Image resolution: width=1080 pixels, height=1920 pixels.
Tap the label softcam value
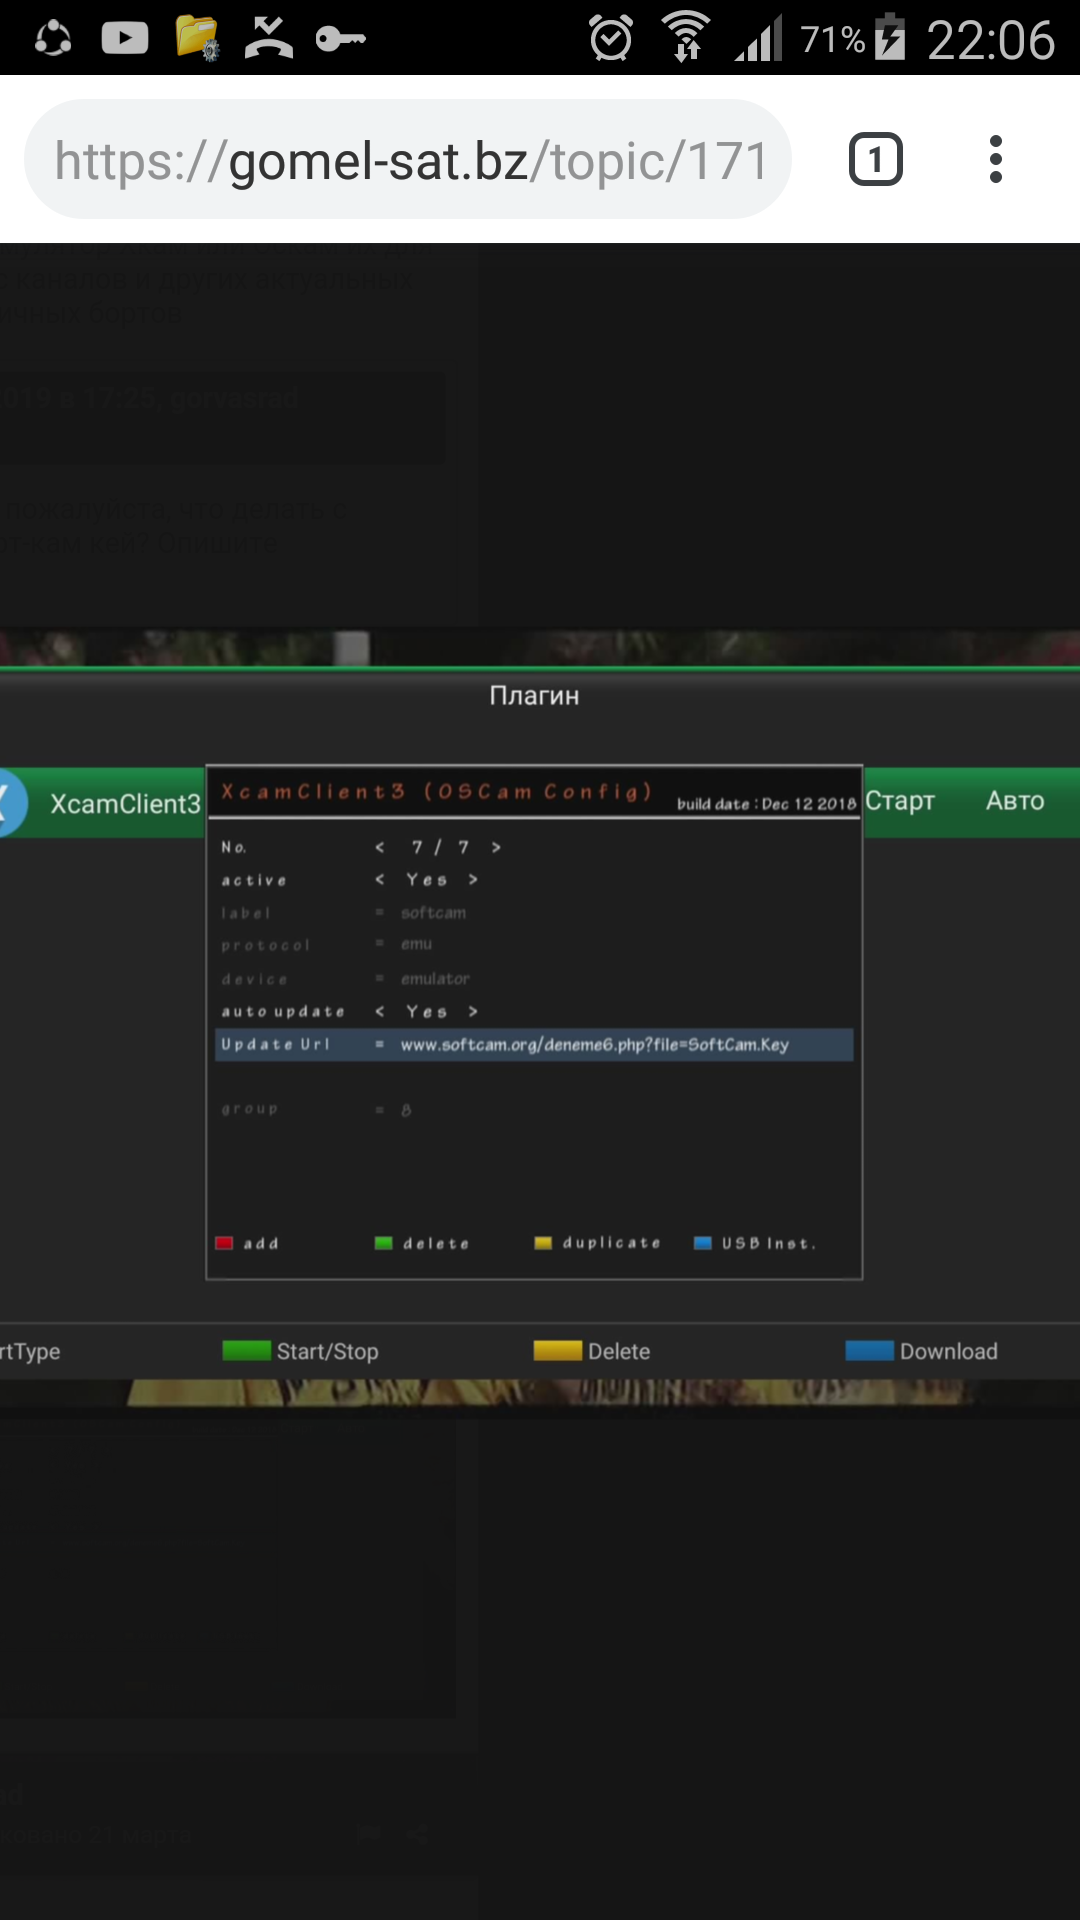433,912
